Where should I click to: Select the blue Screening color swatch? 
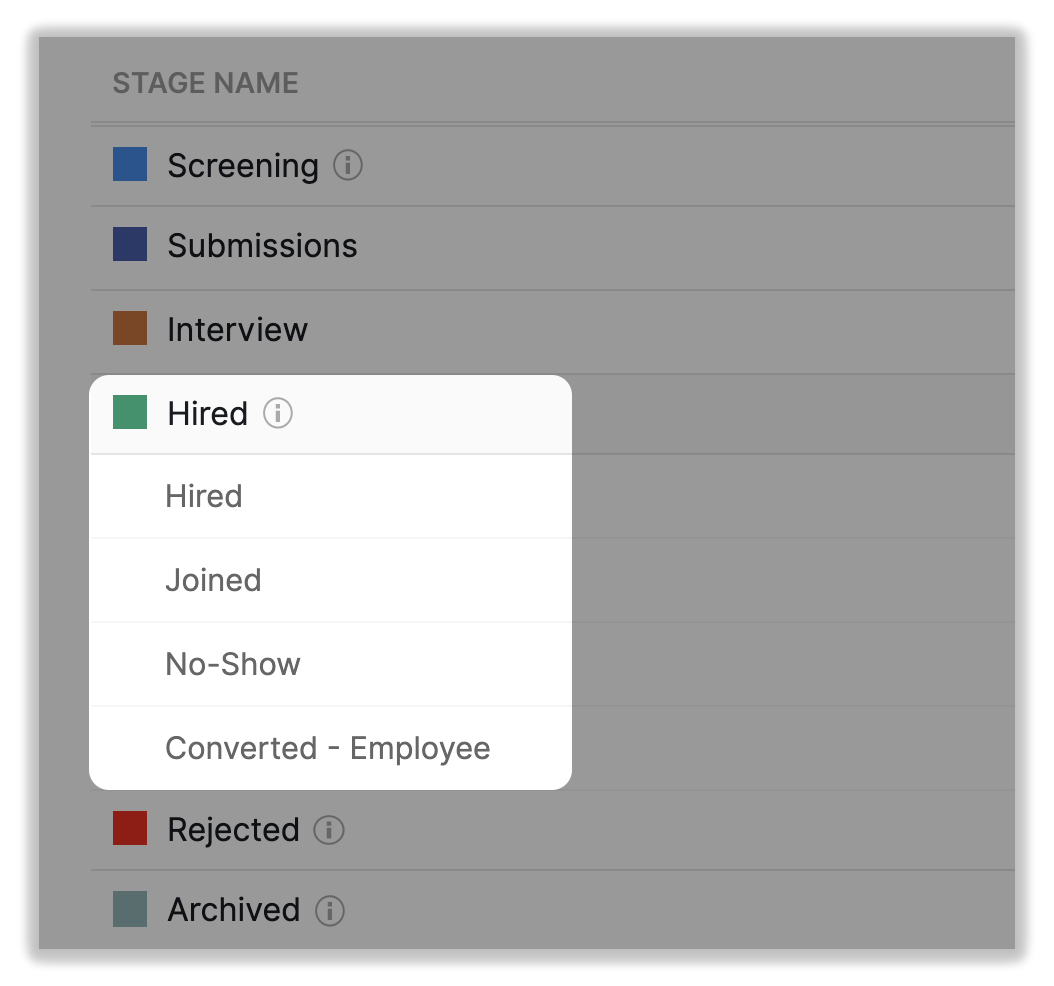tap(130, 165)
